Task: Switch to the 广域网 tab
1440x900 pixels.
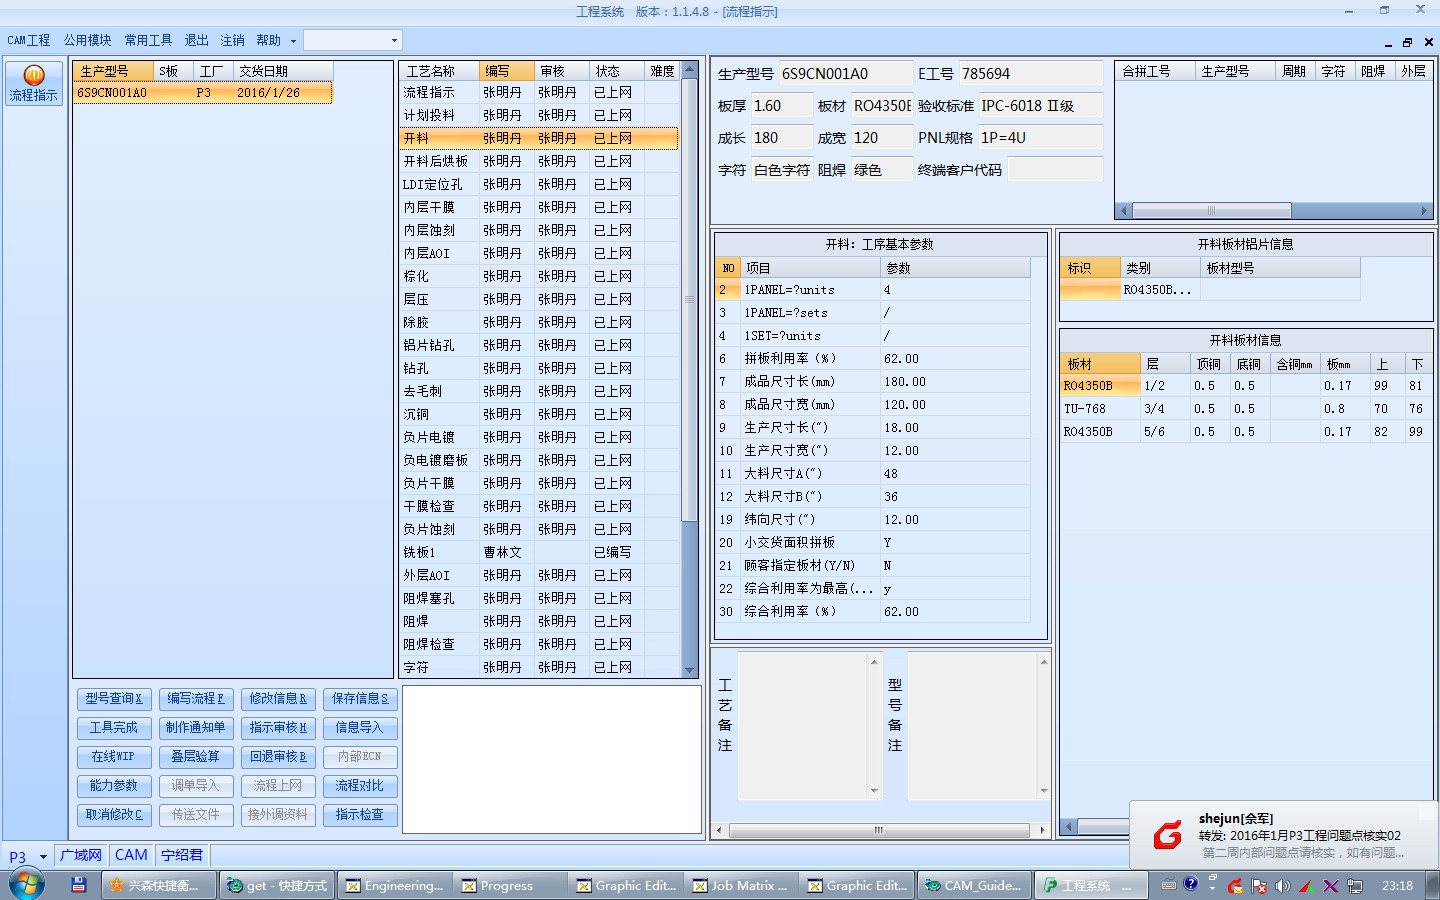Action: click(x=81, y=856)
